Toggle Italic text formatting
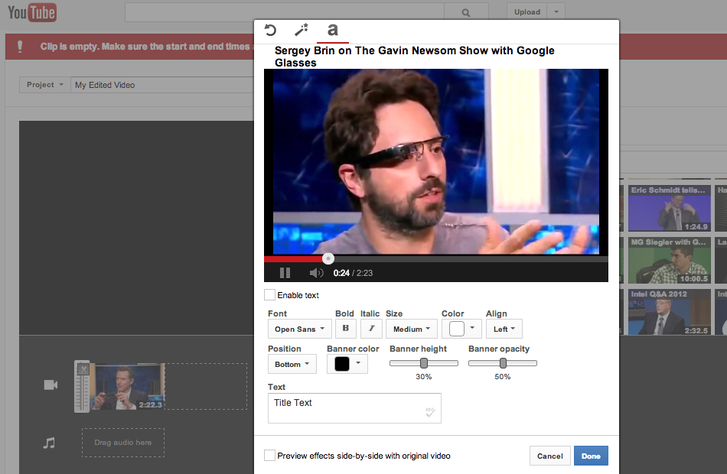 [371, 328]
